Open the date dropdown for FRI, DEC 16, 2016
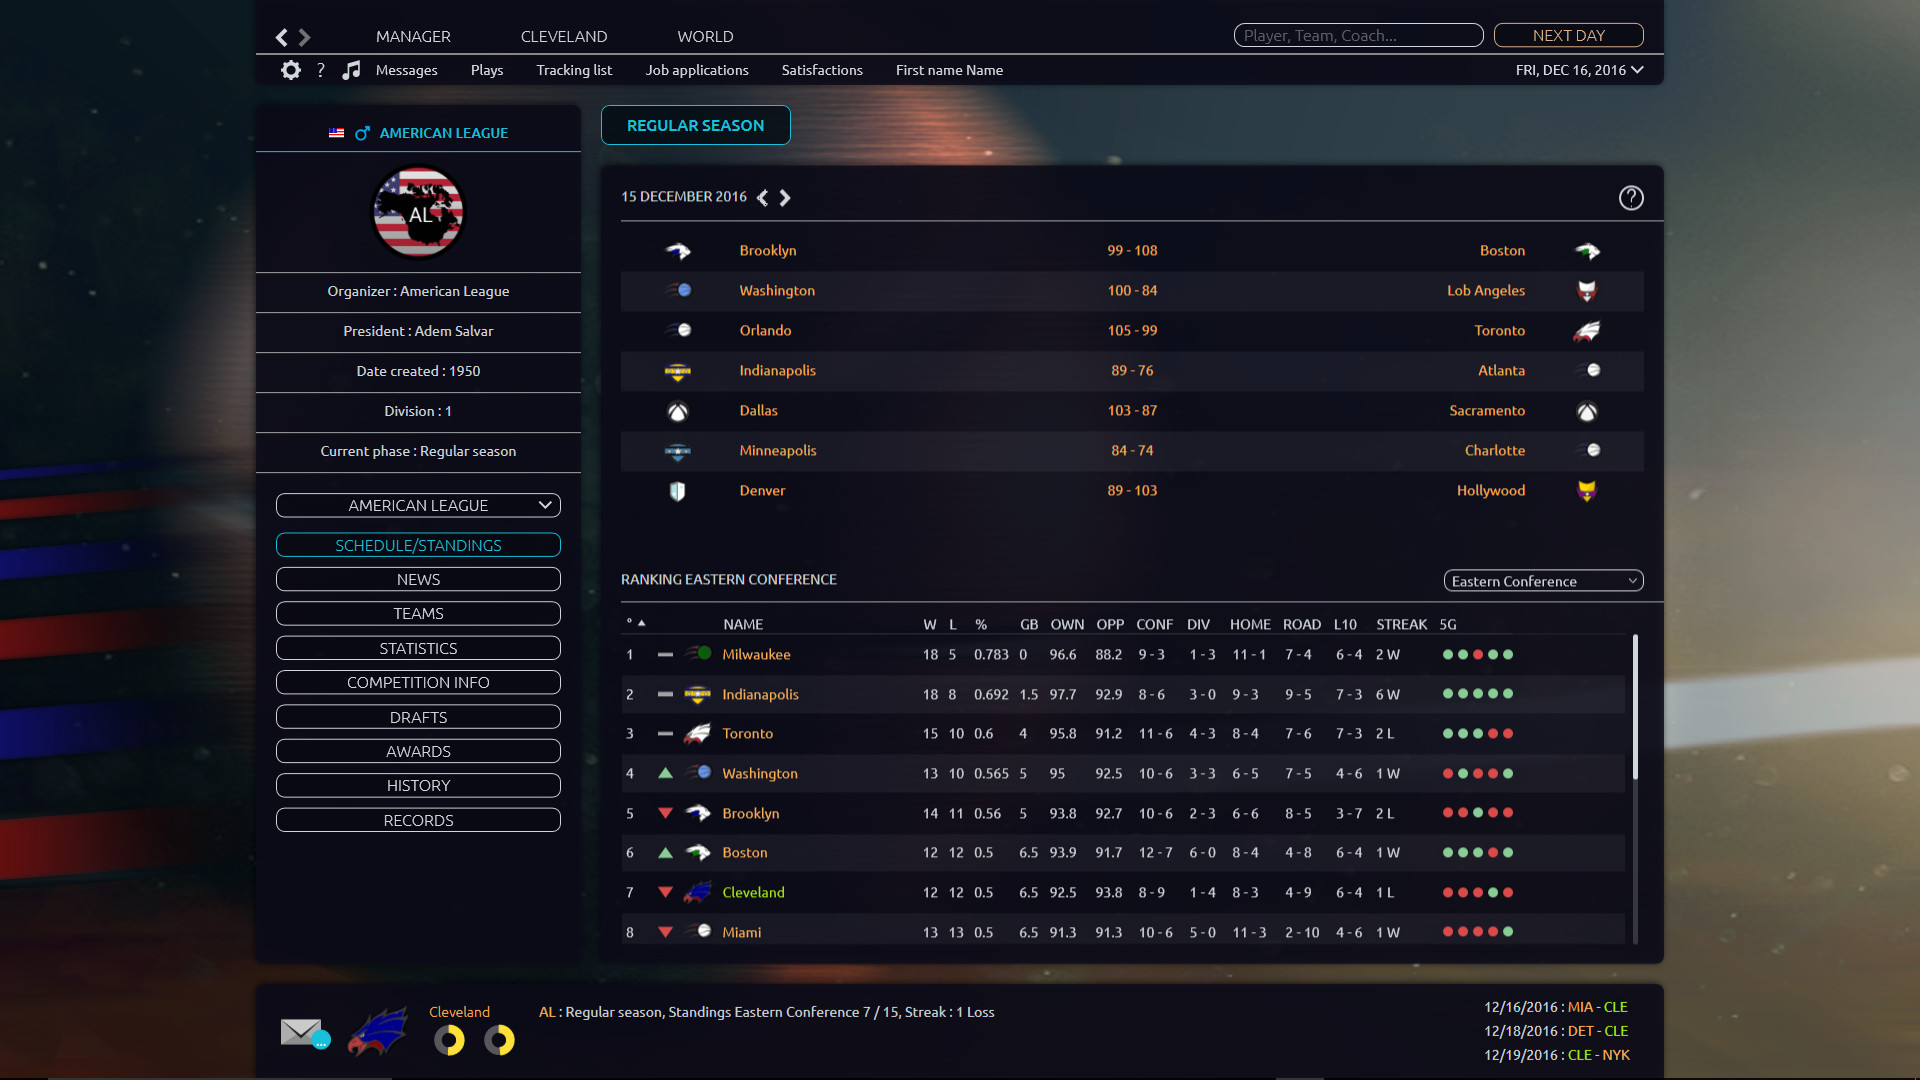The image size is (1920, 1080). pos(1579,70)
